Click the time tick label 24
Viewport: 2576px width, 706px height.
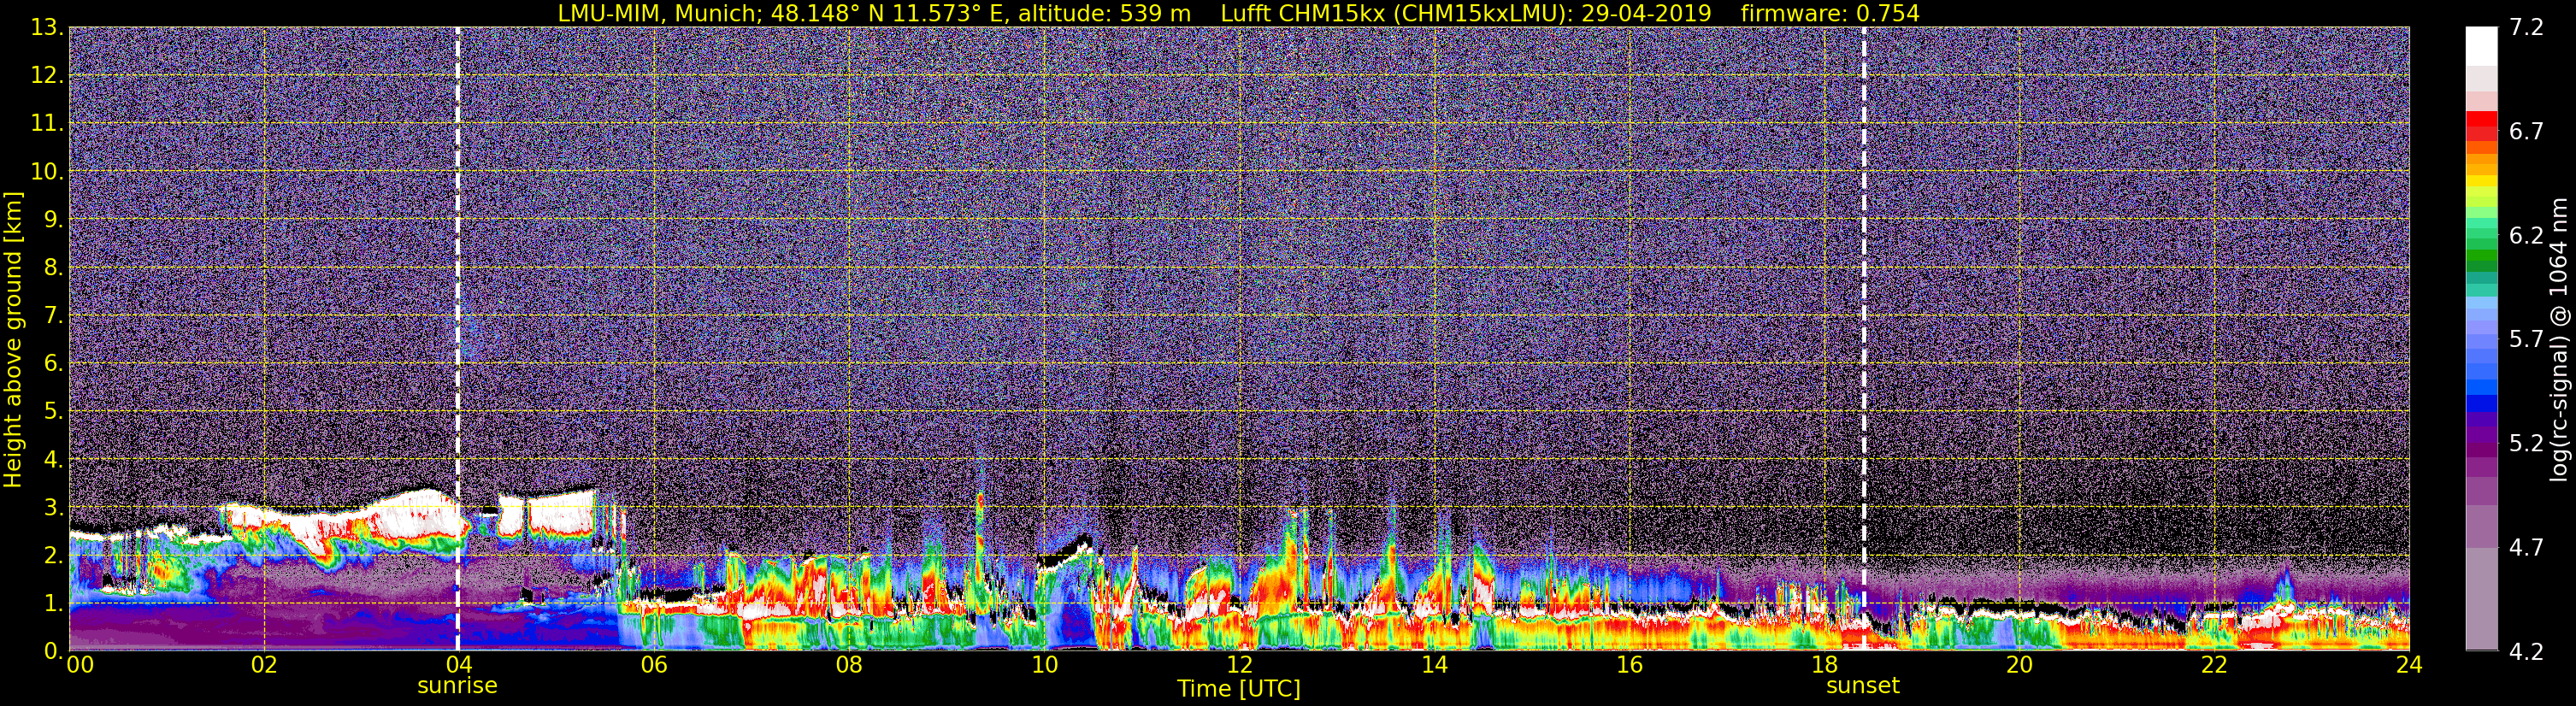[2409, 666]
